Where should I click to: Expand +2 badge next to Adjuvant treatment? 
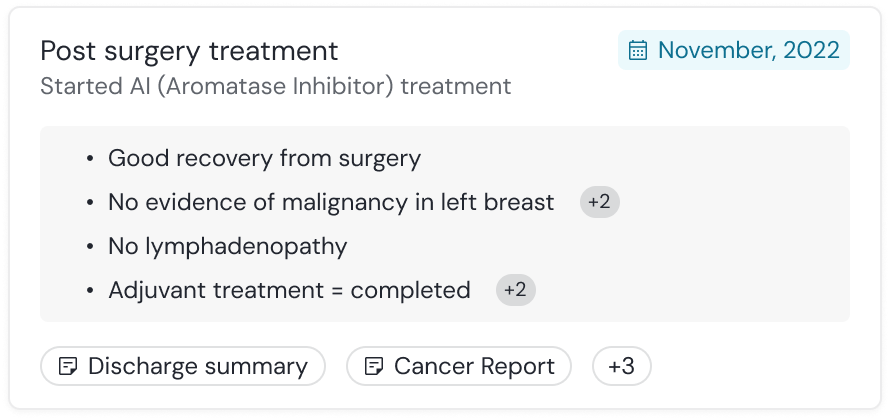click(x=515, y=290)
